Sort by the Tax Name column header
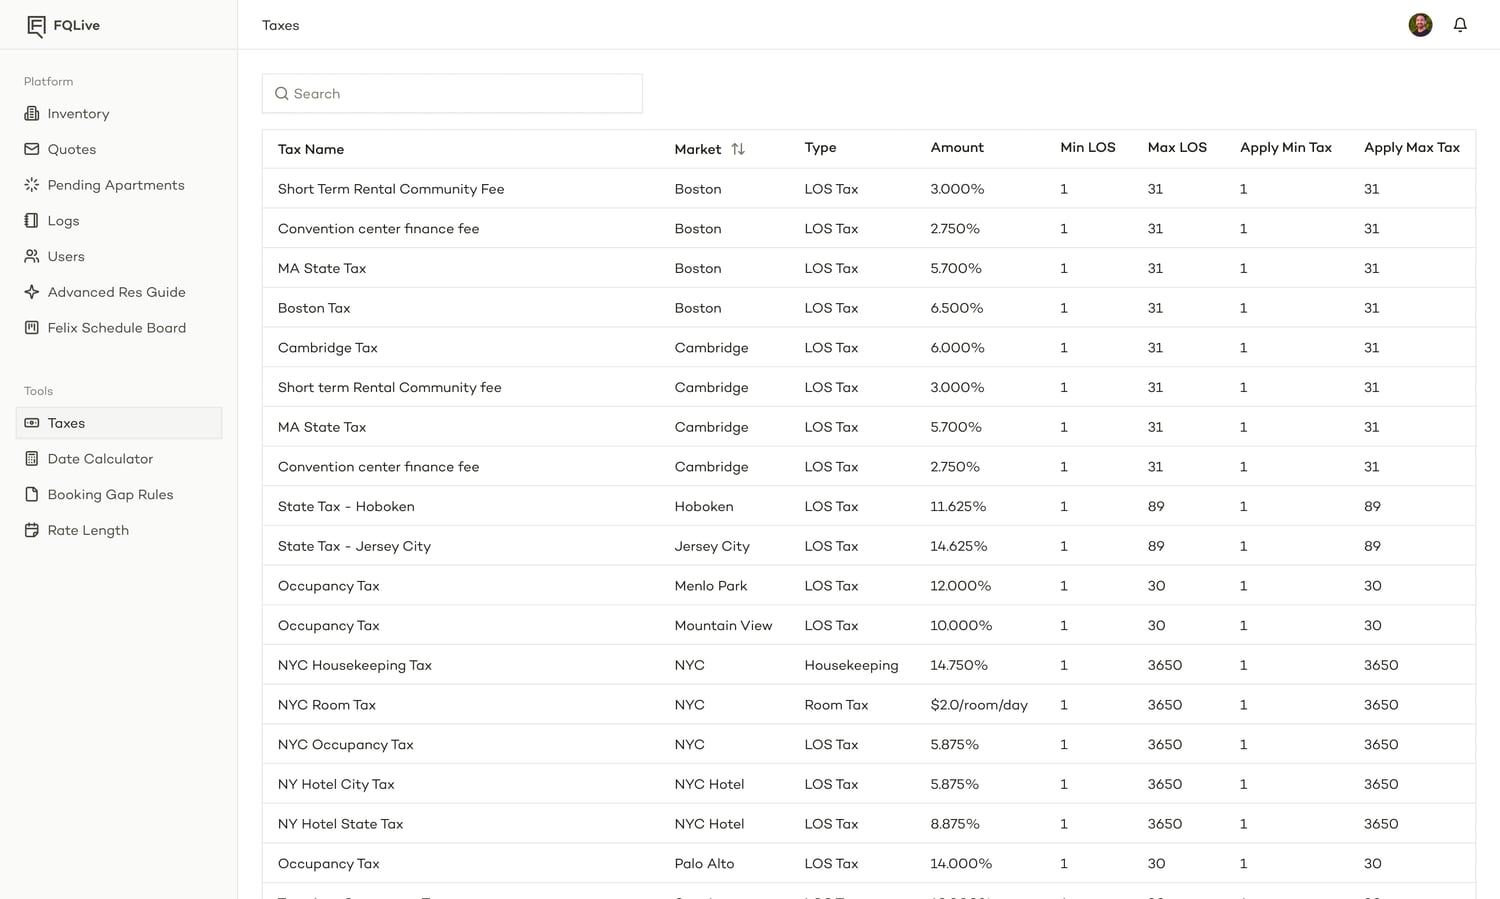 pos(311,149)
